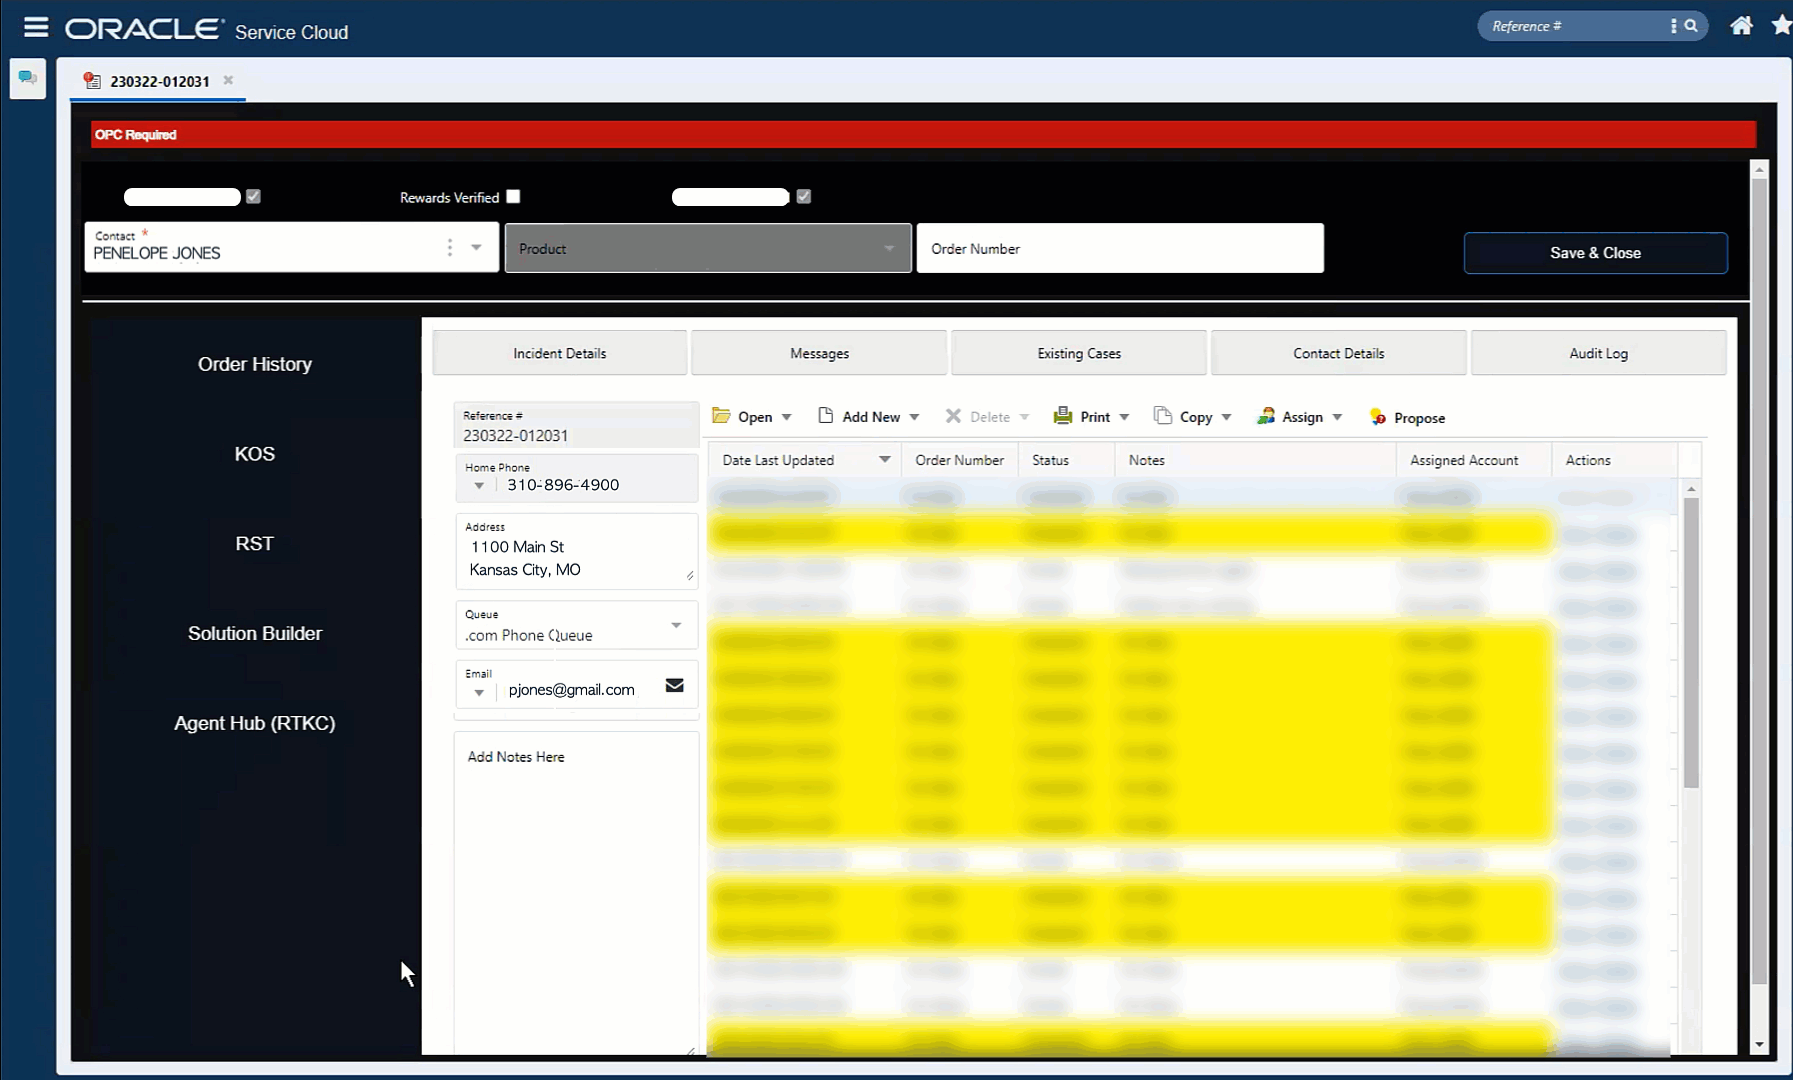Click the Email field pjones@gmail.com

(x=576, y=683)
